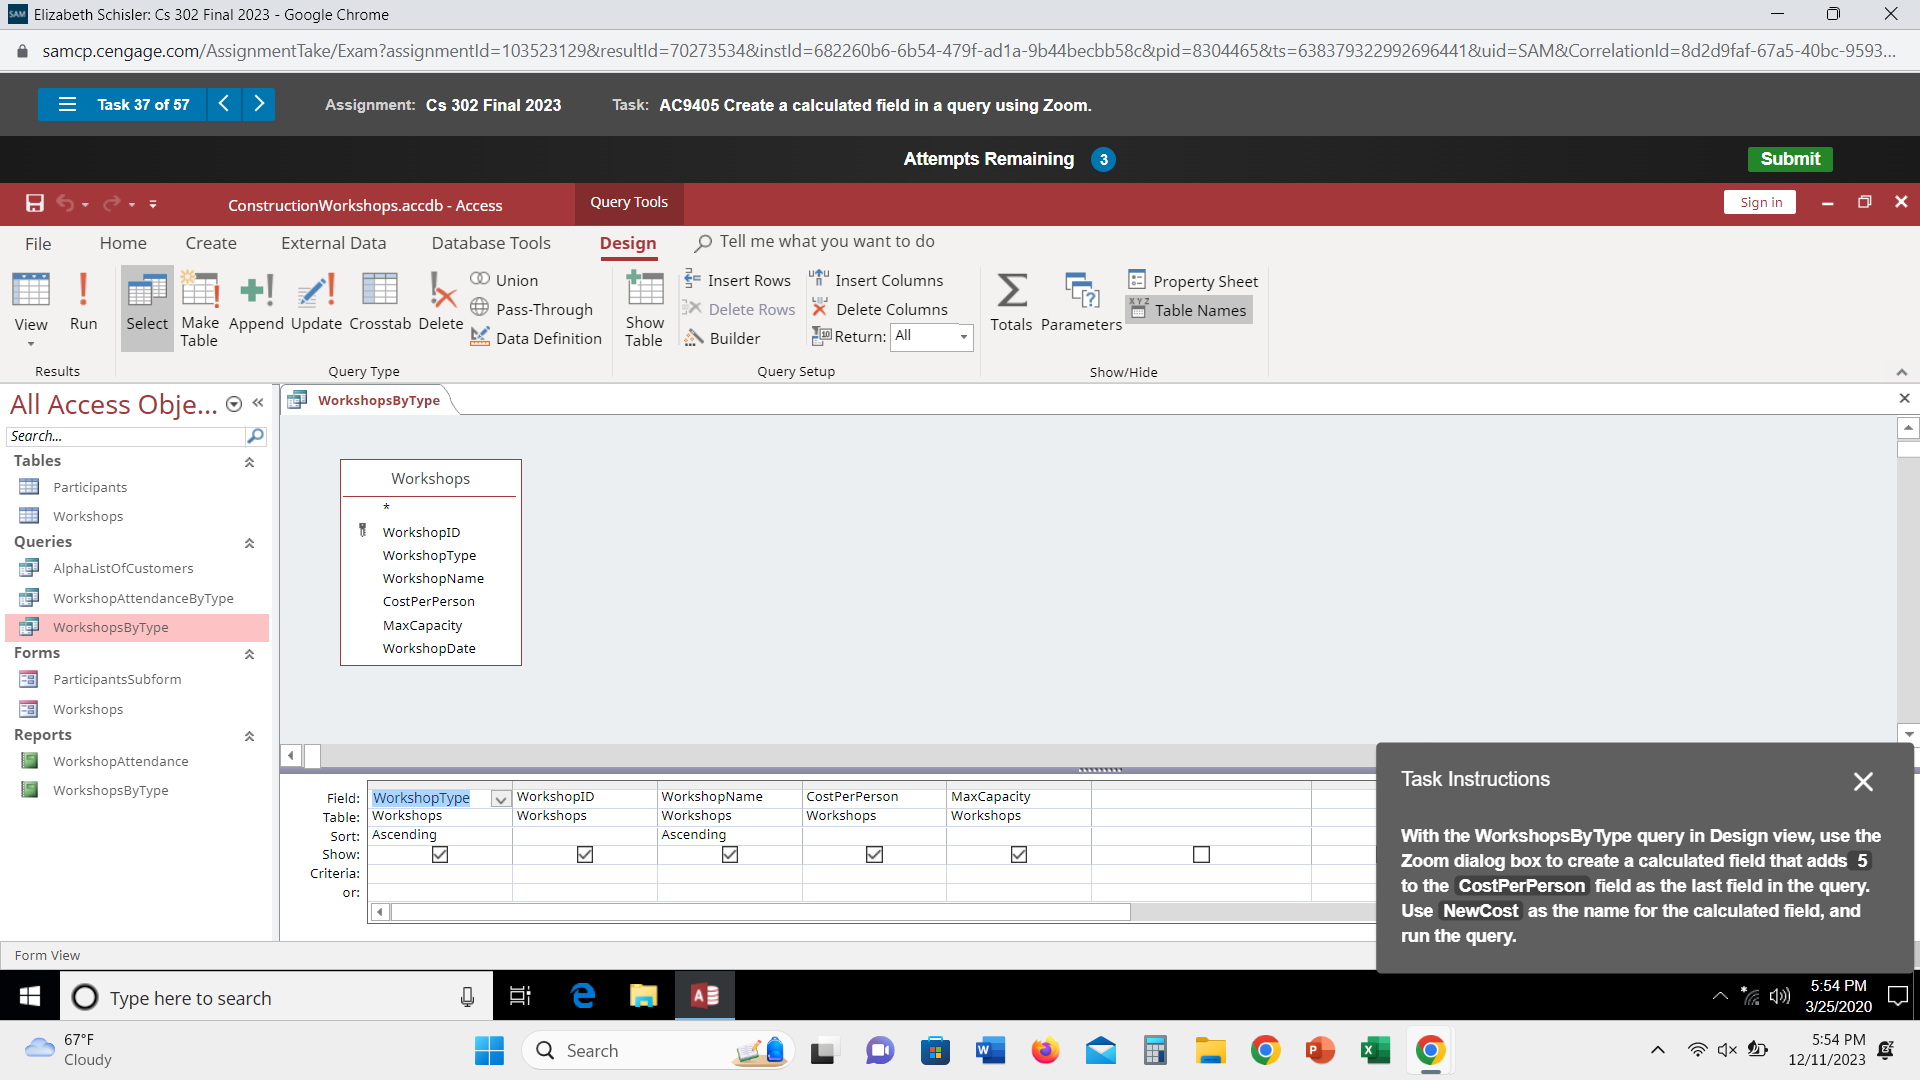
Task: Uncheck Show box for WorkshopID column
Action: (585, 855)
